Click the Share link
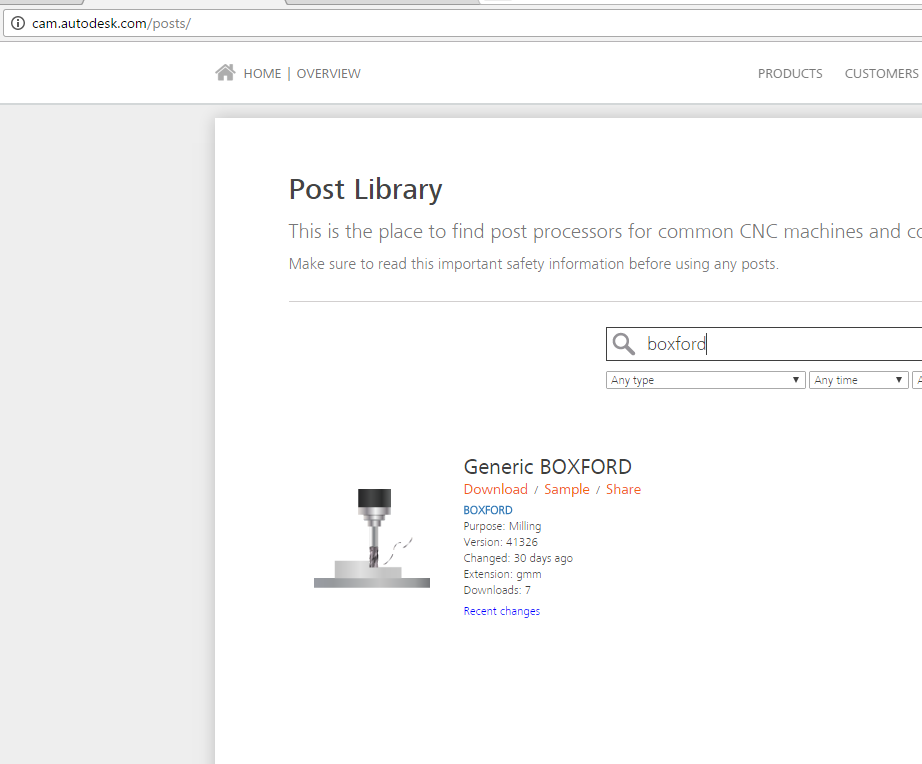Image resolution: width=922 pixels, height=764 pixels. tap(623, 489)
